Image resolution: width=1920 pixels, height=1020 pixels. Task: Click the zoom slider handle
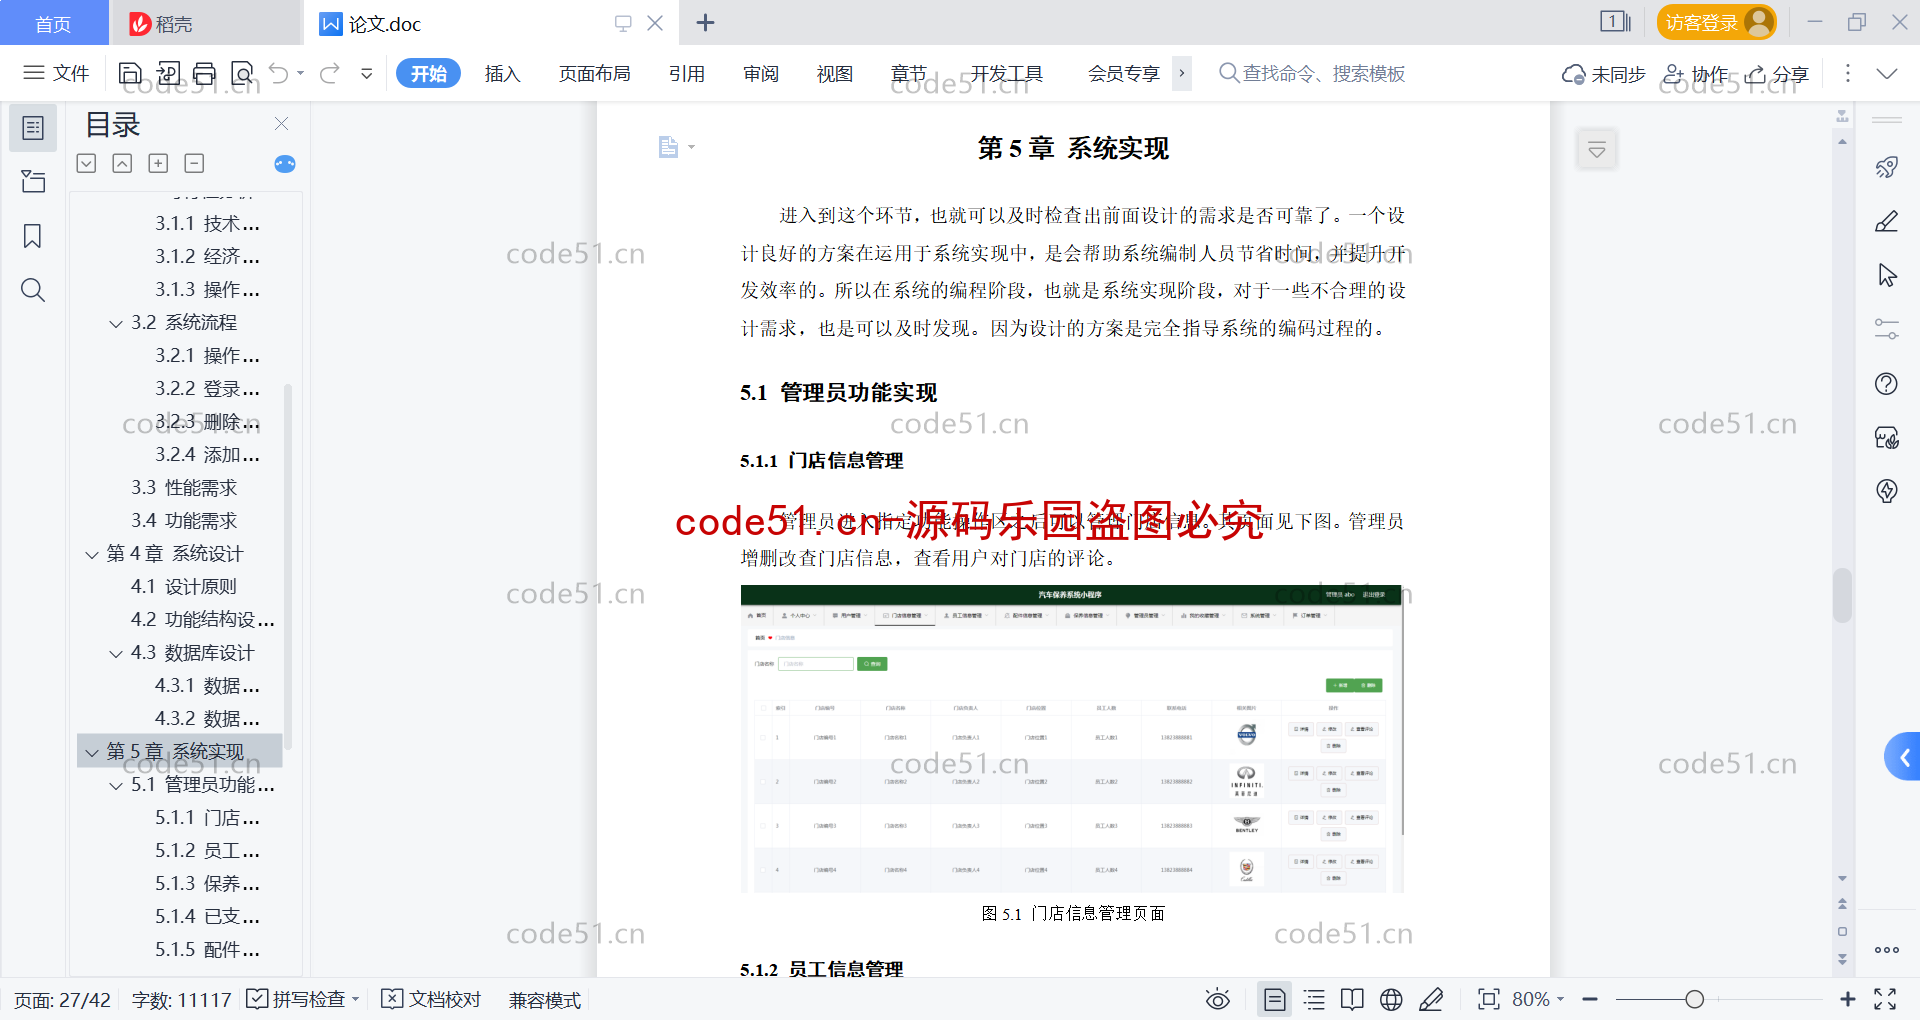[x=1694, y=999]
